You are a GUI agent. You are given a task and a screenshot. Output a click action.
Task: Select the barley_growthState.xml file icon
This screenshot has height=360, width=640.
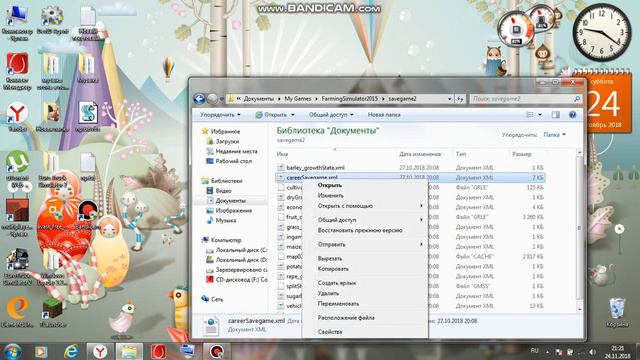[280, 167]
